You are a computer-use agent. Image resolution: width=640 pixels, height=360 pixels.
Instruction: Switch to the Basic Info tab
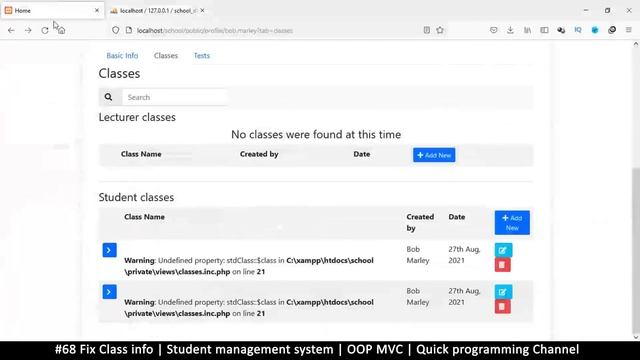[122, 56]
